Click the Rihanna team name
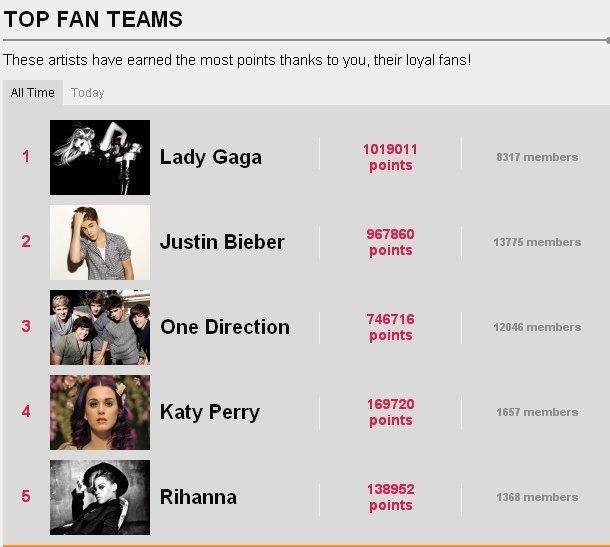Screen dimensions: 610x547 click(x=198, y=497)
